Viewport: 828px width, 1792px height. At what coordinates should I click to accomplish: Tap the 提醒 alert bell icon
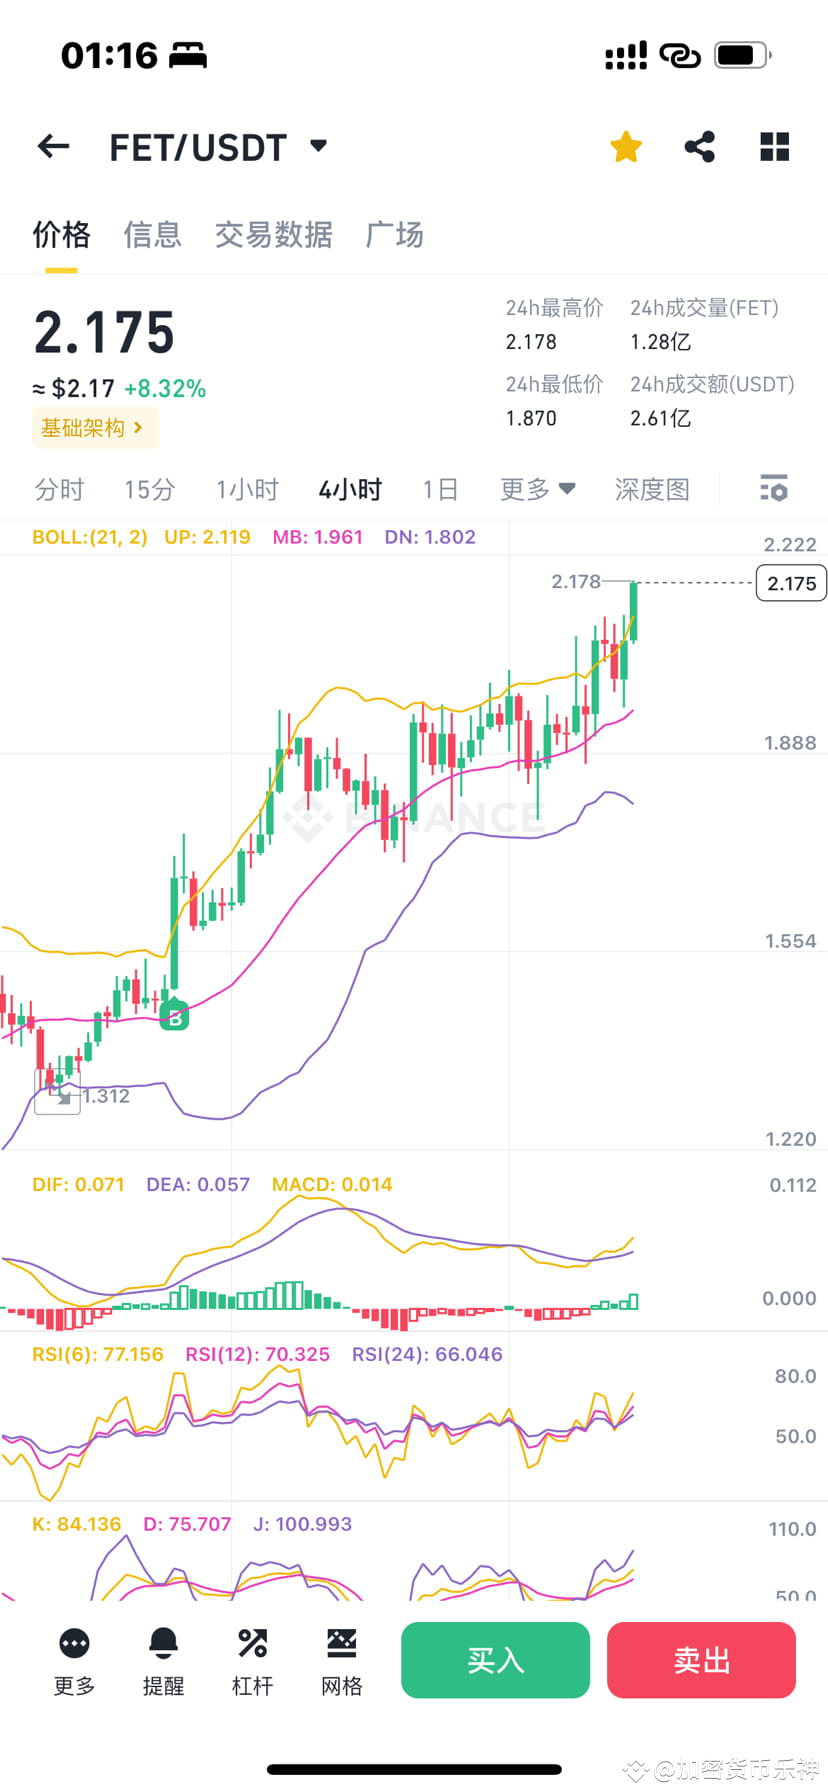click(x=163, y=1658)
